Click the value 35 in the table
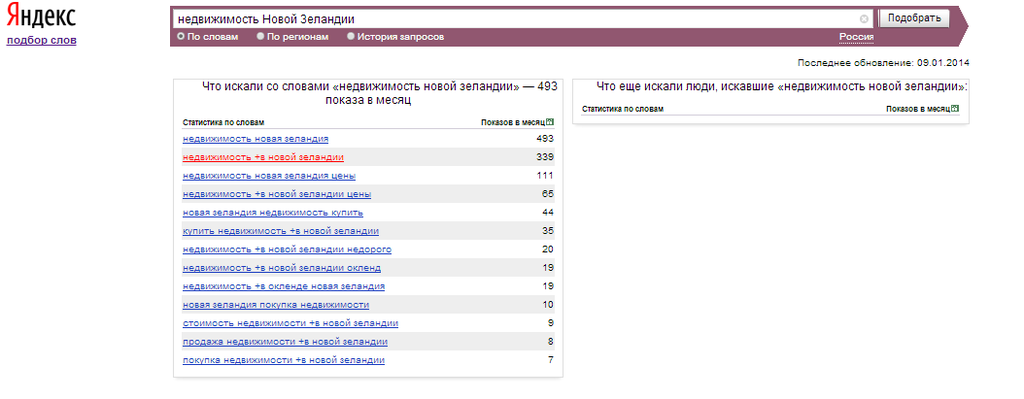This screenshot has width=1024, height=399. tap(548, 231)
